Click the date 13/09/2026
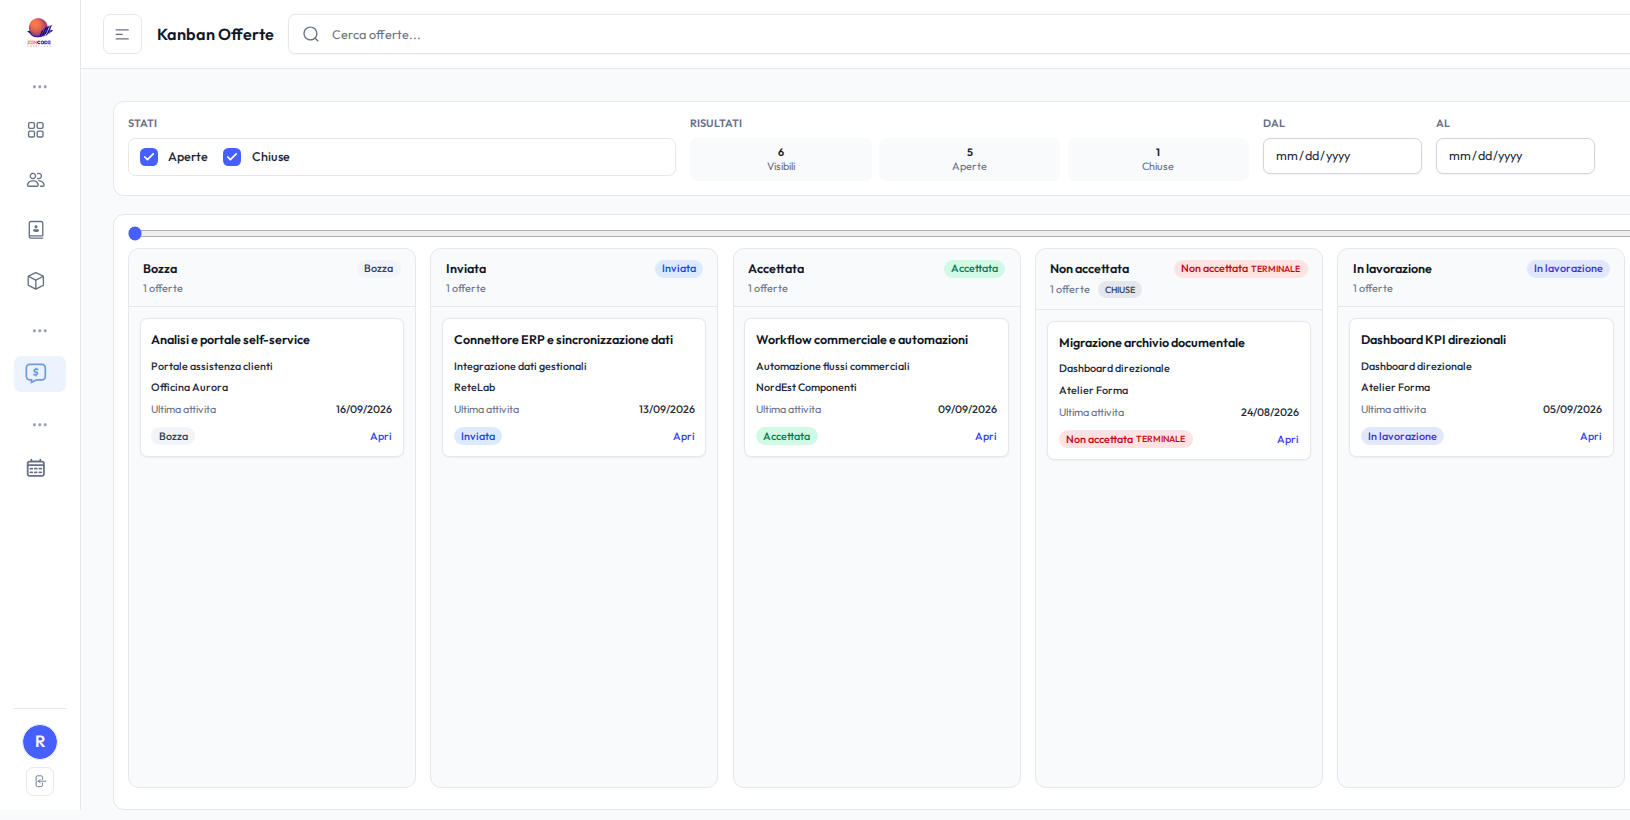Viewport: 1630px width, 820px height. 667,410
